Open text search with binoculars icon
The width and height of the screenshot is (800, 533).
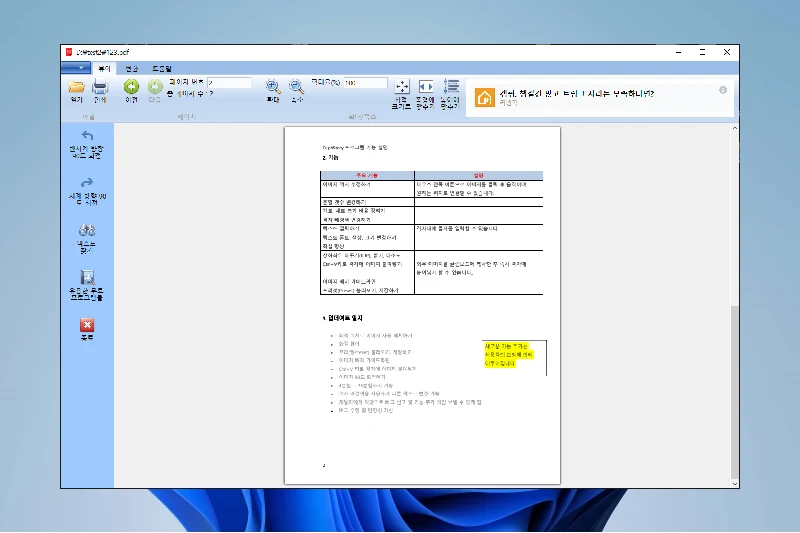pos(87,239)
